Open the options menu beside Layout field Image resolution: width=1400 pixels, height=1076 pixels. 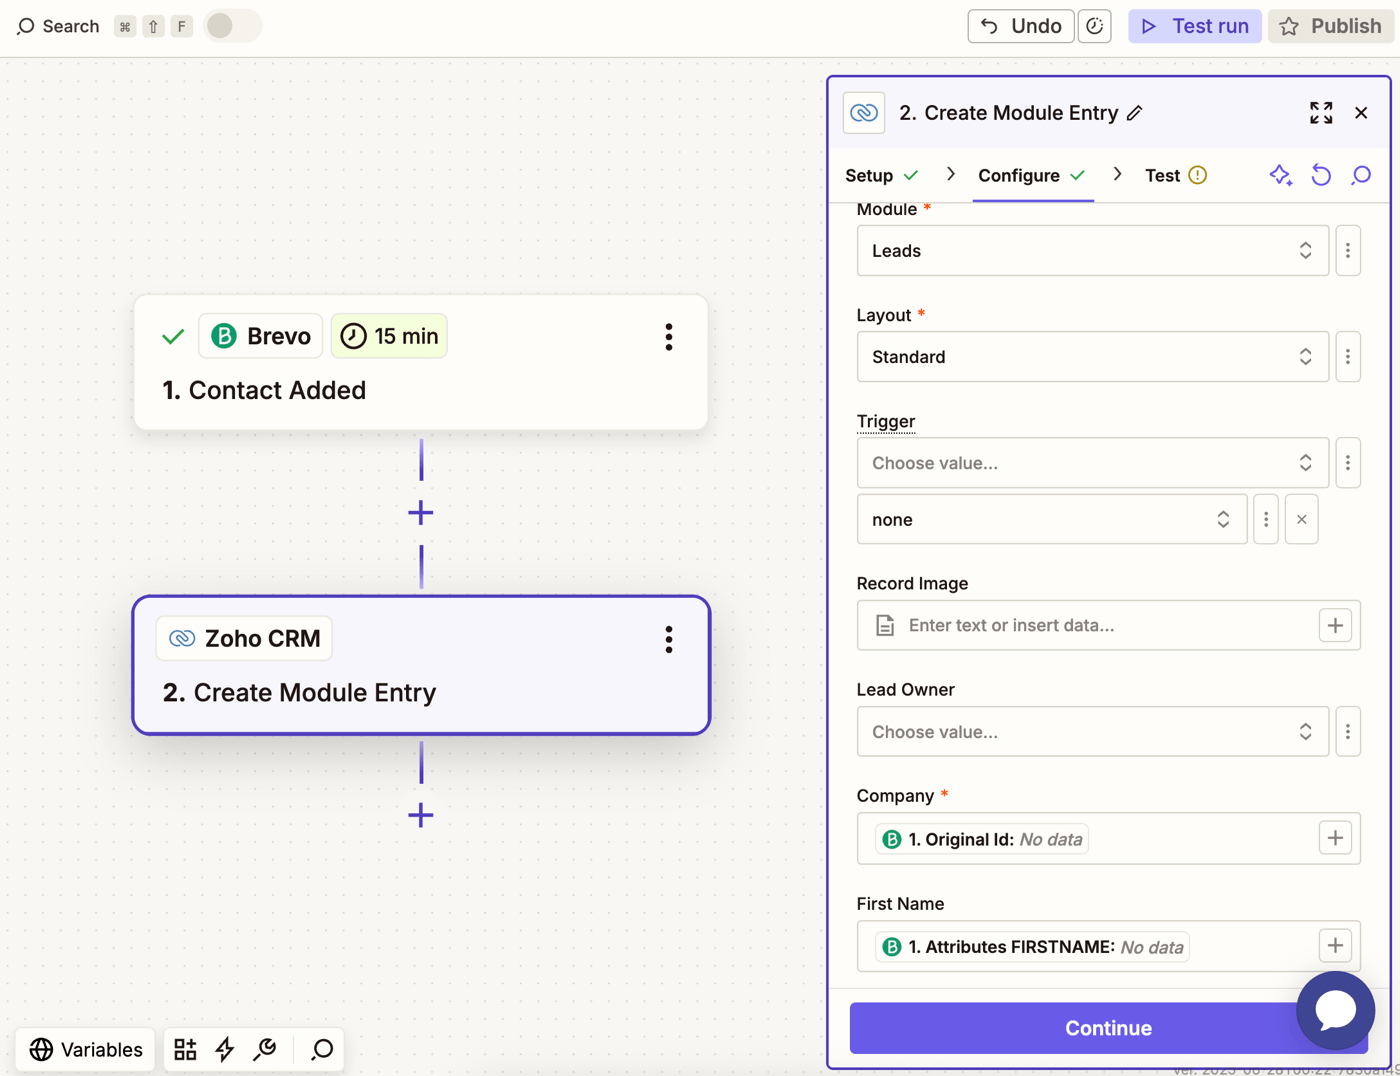point(1348,357)
